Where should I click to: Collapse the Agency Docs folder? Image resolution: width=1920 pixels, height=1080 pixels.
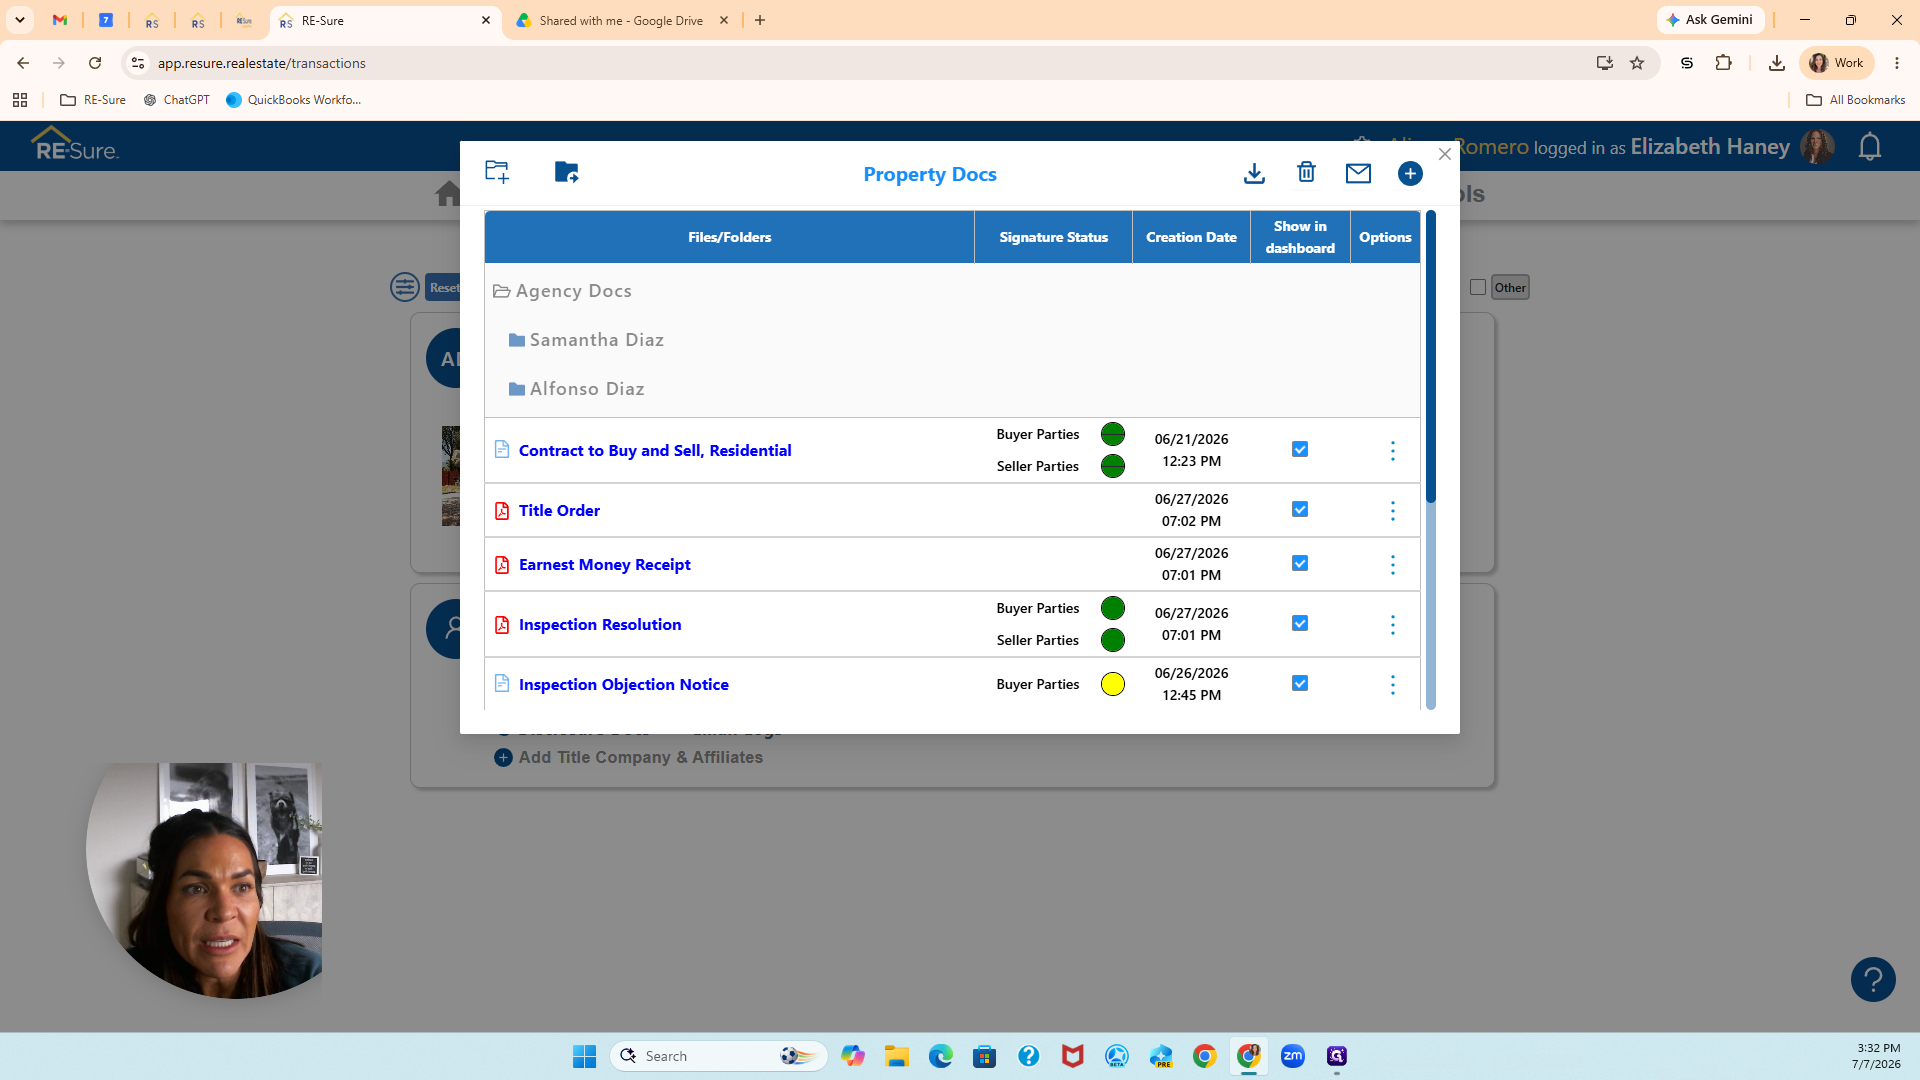pyautogui.click(x=562, y=291)
